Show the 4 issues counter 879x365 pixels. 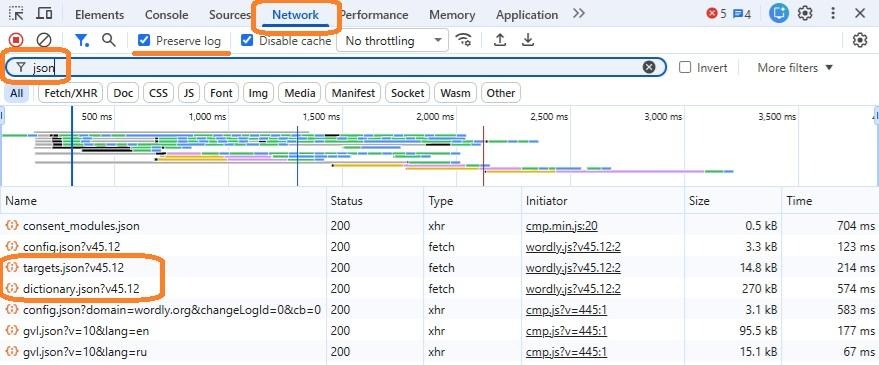tap(742, 14)
